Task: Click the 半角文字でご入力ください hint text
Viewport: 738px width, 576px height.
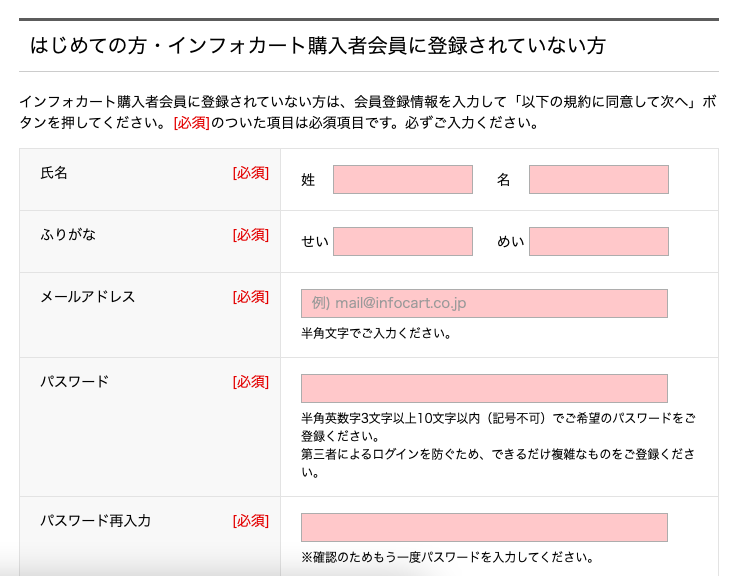Action: pyautogui.click(x=376, y=333)
